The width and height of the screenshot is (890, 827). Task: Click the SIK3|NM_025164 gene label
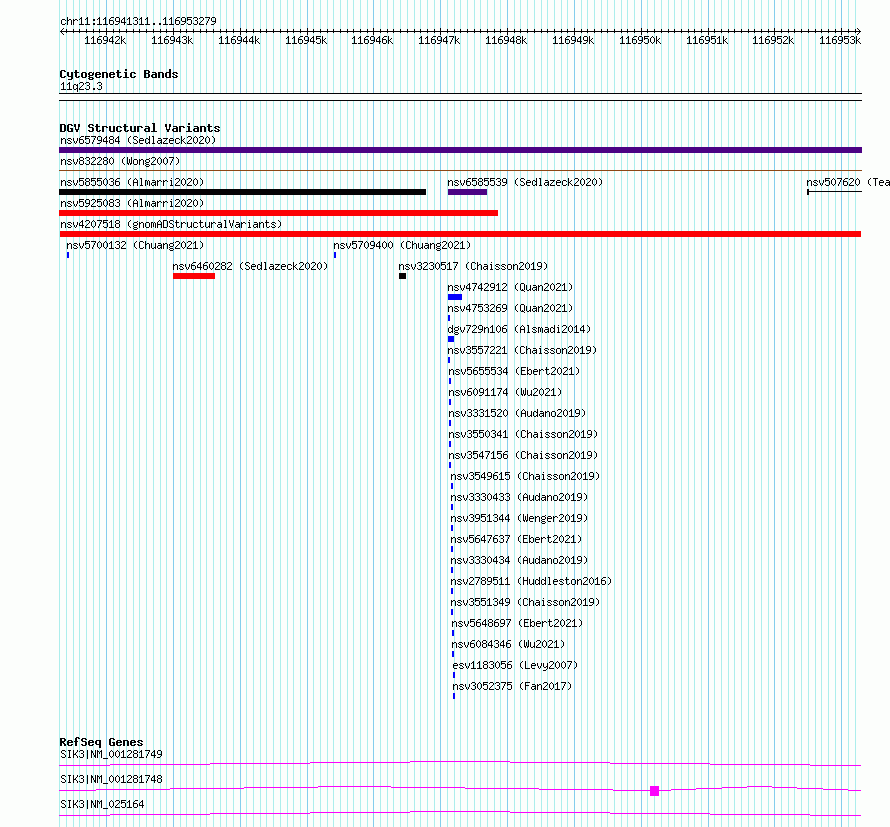click(102, 804)
